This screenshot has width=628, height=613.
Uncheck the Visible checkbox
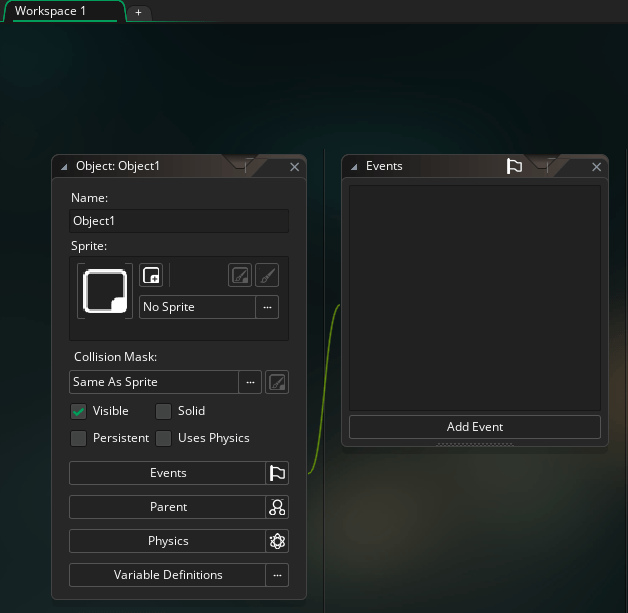point(78,411)
